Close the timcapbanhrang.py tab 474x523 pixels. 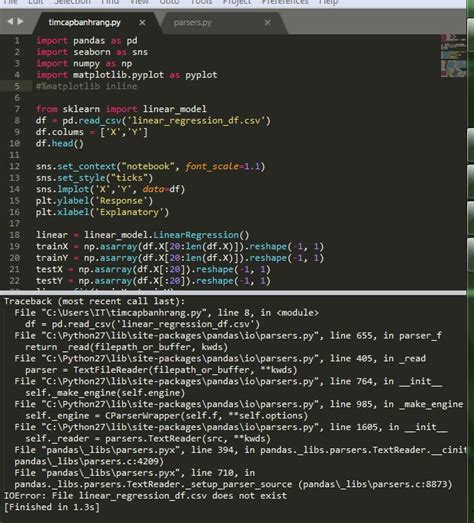(x=142, y=23)
